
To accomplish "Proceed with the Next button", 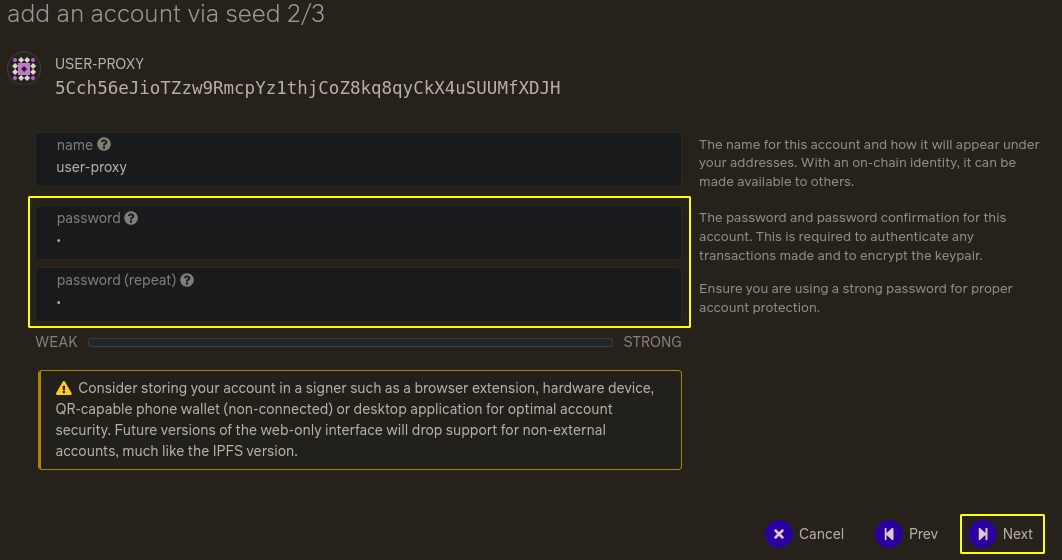I will (1002, 534).
